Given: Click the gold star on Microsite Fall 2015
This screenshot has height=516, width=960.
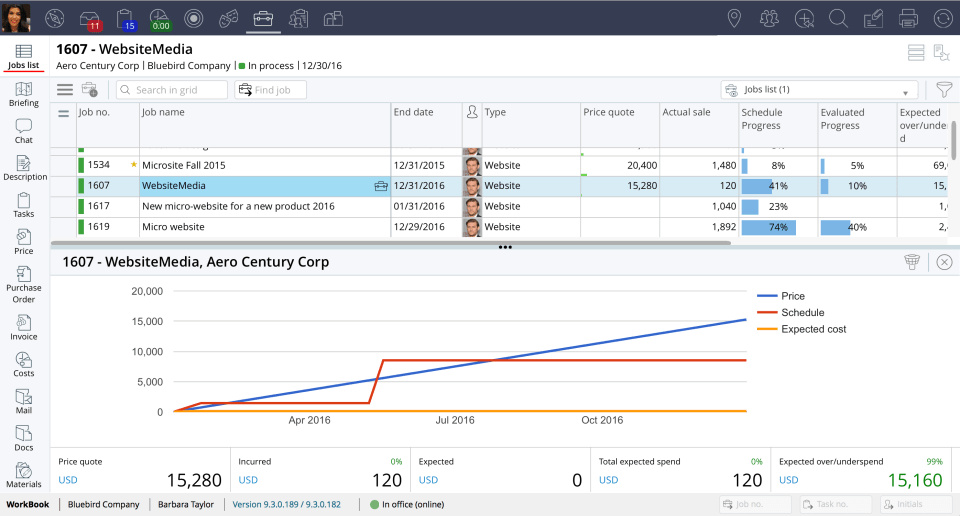Looking at the screenshot, I should tap(133, 165).
